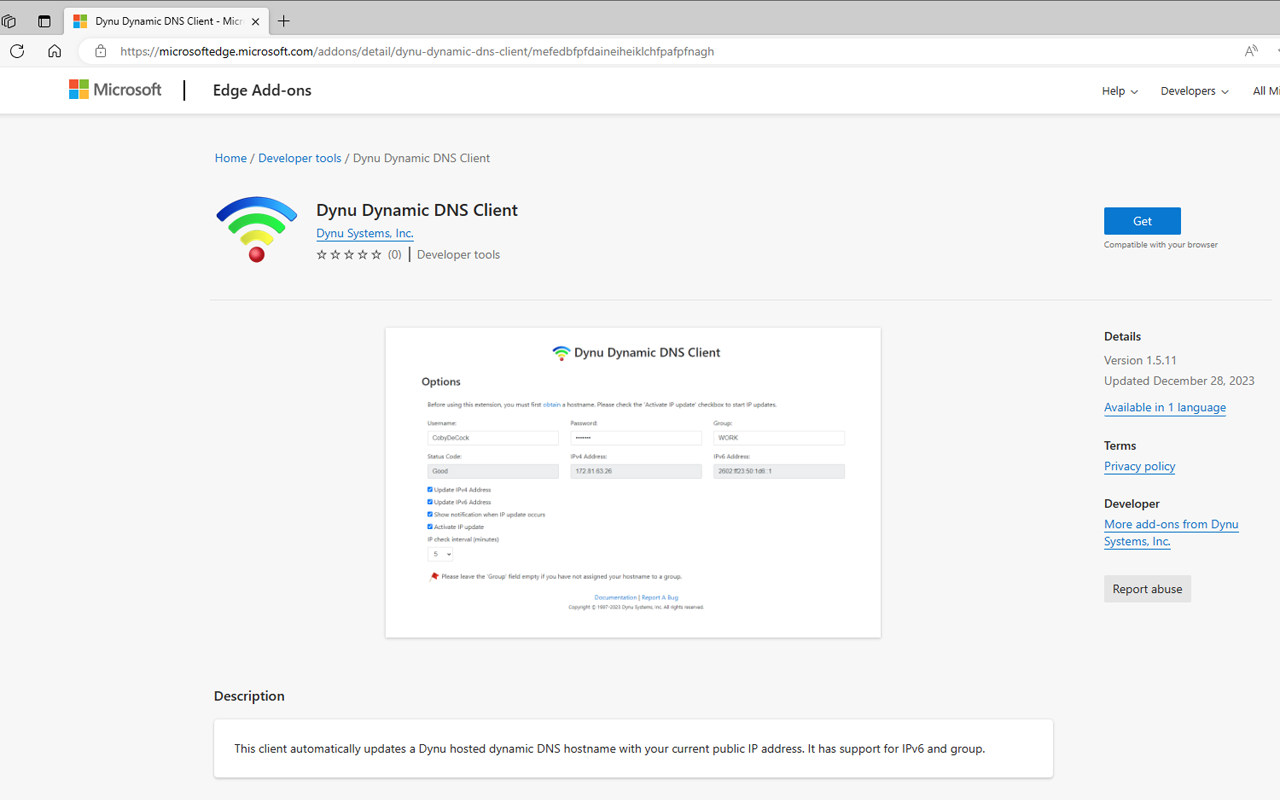Click the Get button
The height and width of the screenshot is (800, 1280).
(x=1142, y=221)
